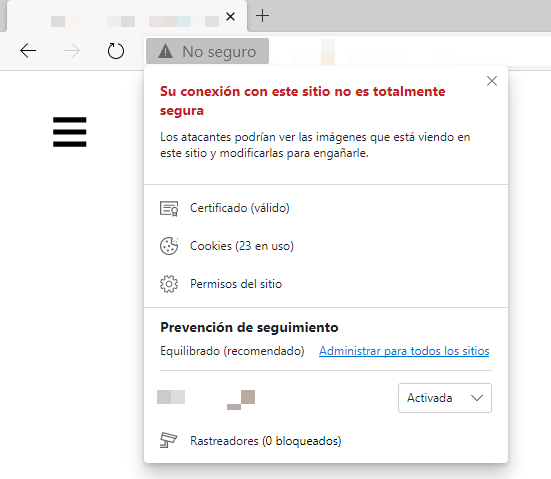Reload the page with the refresh icon
Viewport: 551px width, 479px height.
pos(116,51)
